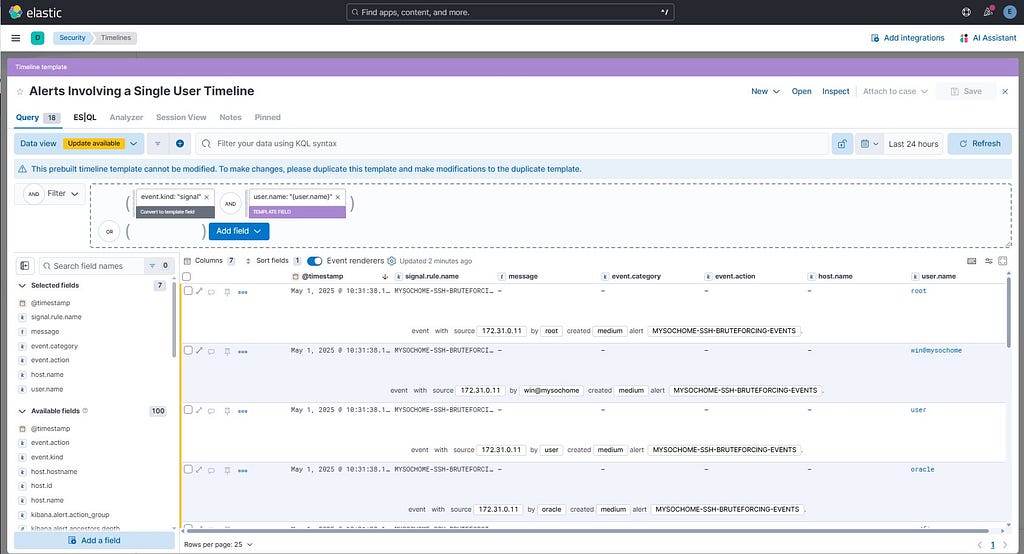This screenshot has height=554, width=1024.
Task: Favorite the timeline with the star icon
Action: pos(20,91)
